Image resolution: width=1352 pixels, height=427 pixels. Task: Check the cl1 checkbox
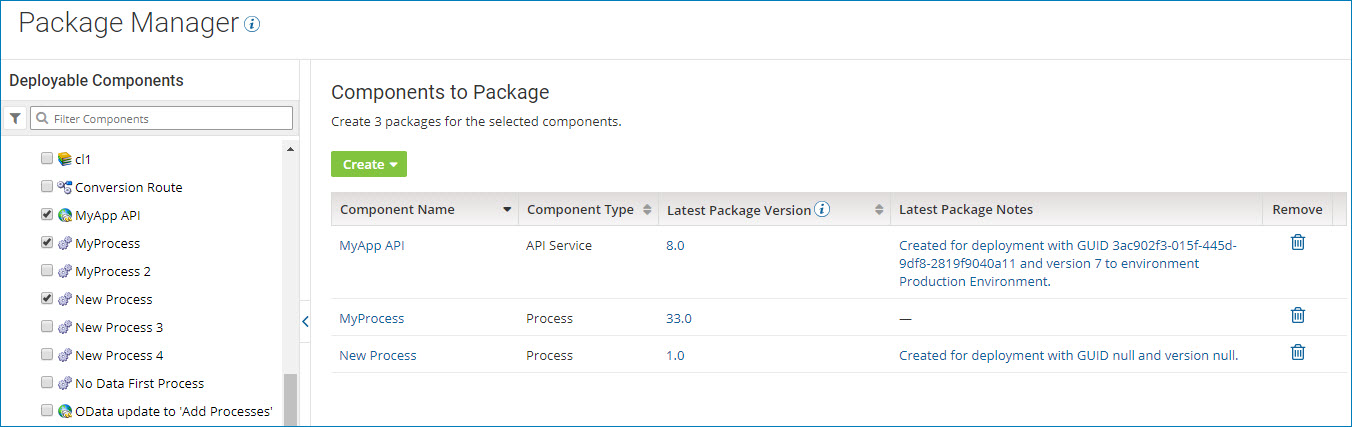(x=47, y=158)
